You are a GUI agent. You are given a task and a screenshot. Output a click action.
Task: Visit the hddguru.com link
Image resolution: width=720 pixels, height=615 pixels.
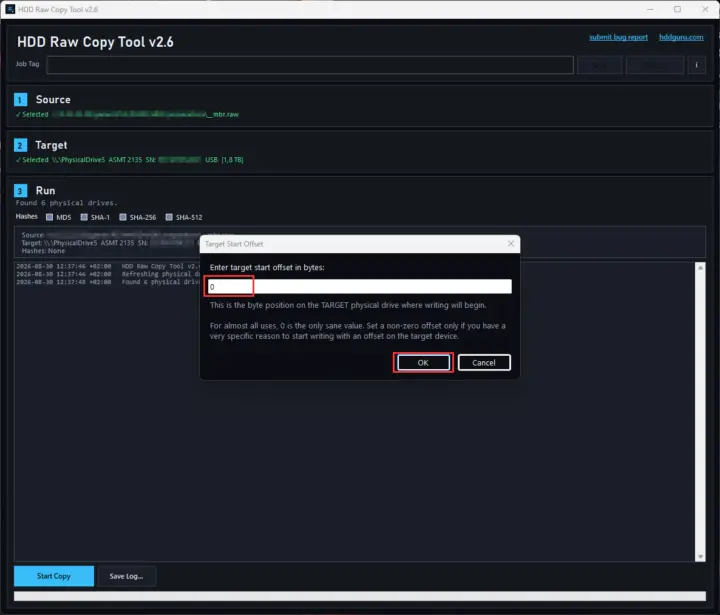point(681,37)
